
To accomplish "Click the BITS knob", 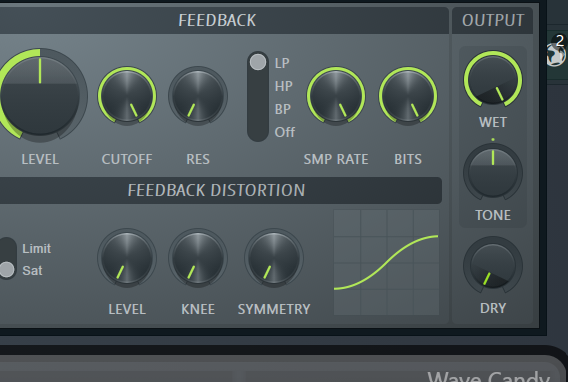I will point(408,96).
